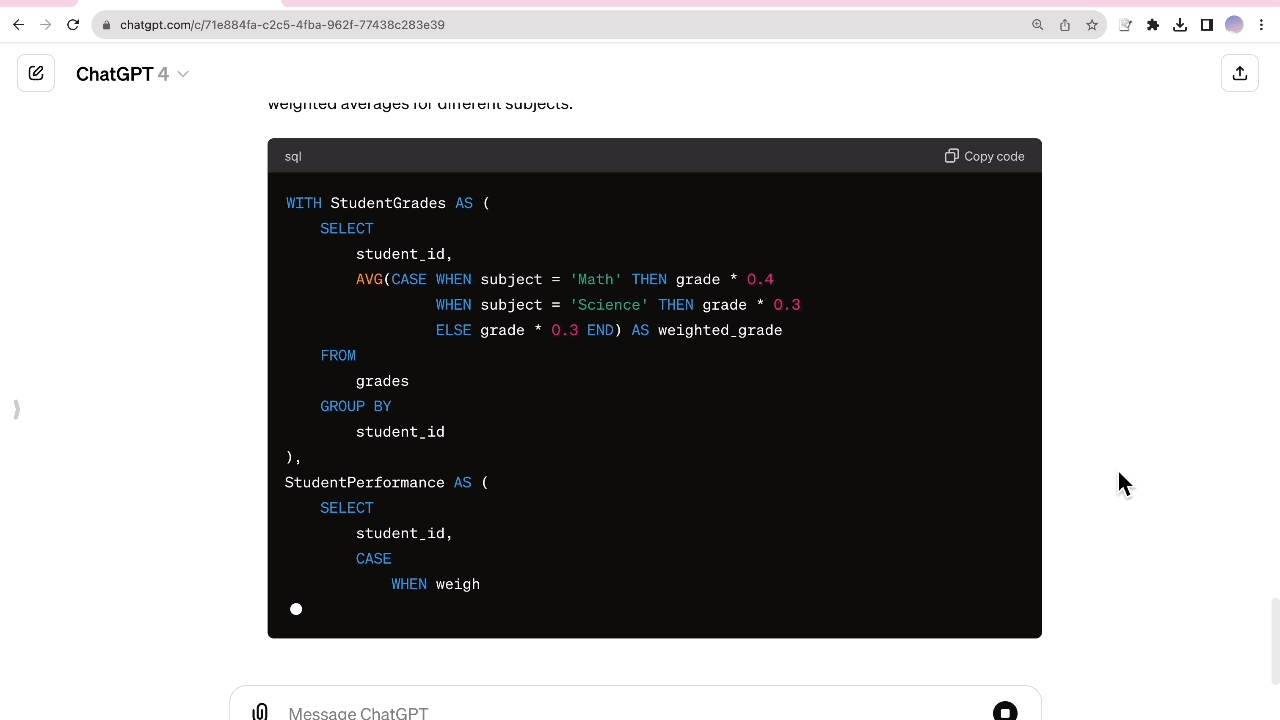Viewport: 1280px width, 720px height.
Task: Click the page vertical scrollbar
Action: [x=1274, y=641]
